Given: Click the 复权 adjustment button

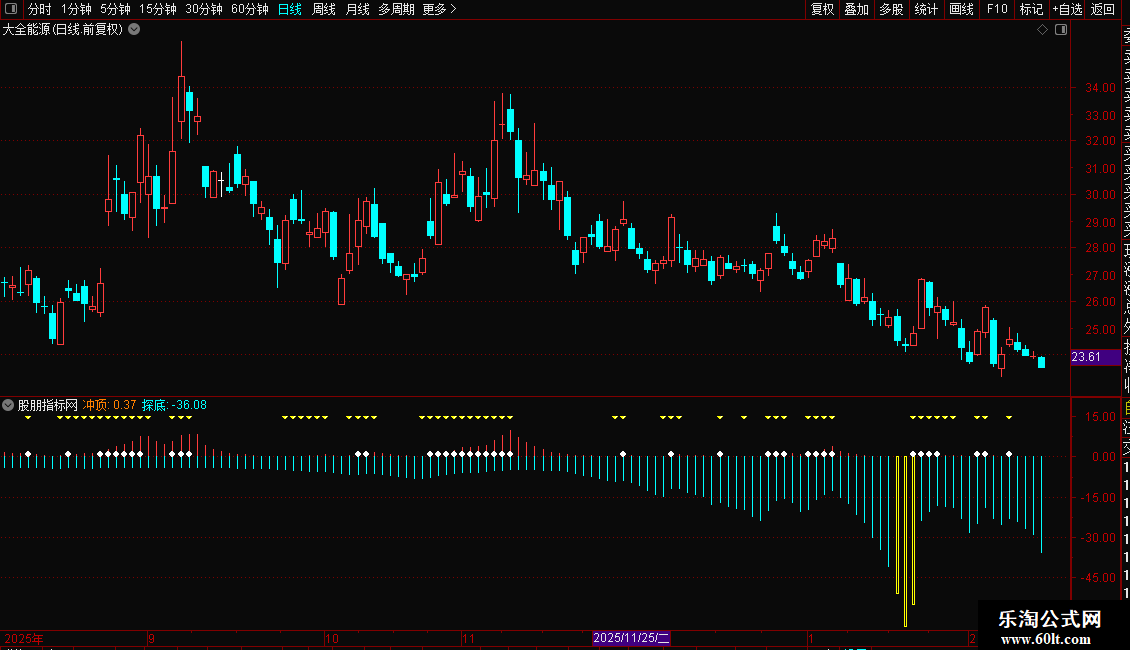Looking at the screenshot, I should (822, 9).
